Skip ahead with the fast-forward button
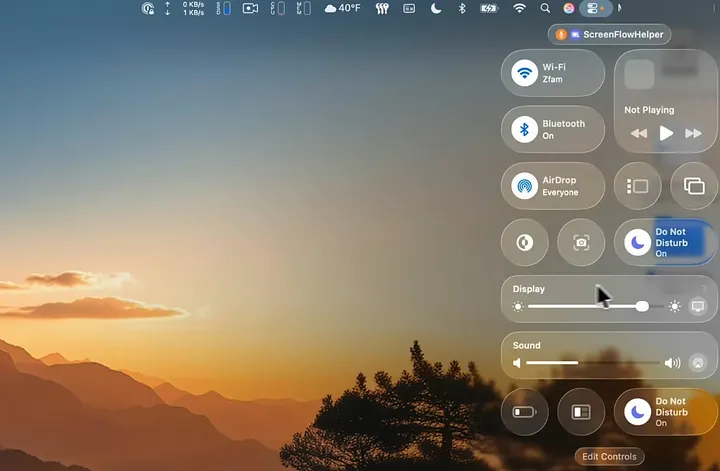Viewport: 720px width, 471px height. (x=693, y=134)
